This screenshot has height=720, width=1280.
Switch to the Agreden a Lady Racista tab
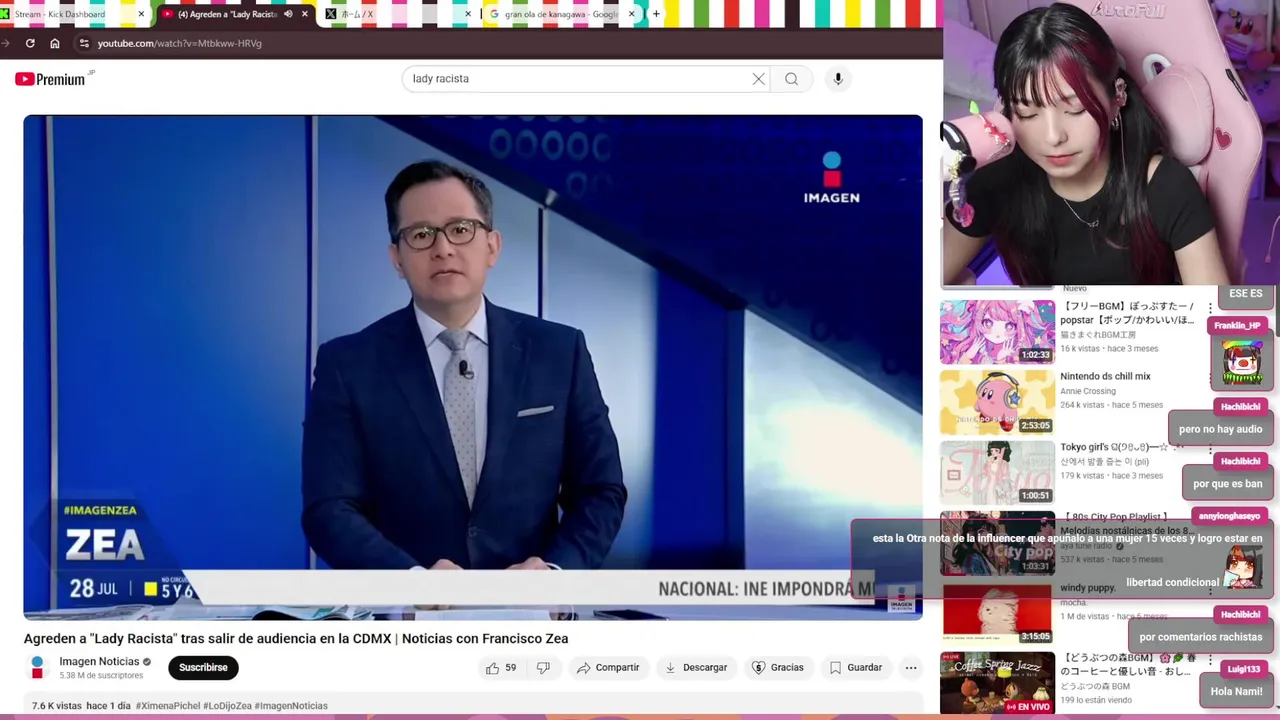click(235, 14)
